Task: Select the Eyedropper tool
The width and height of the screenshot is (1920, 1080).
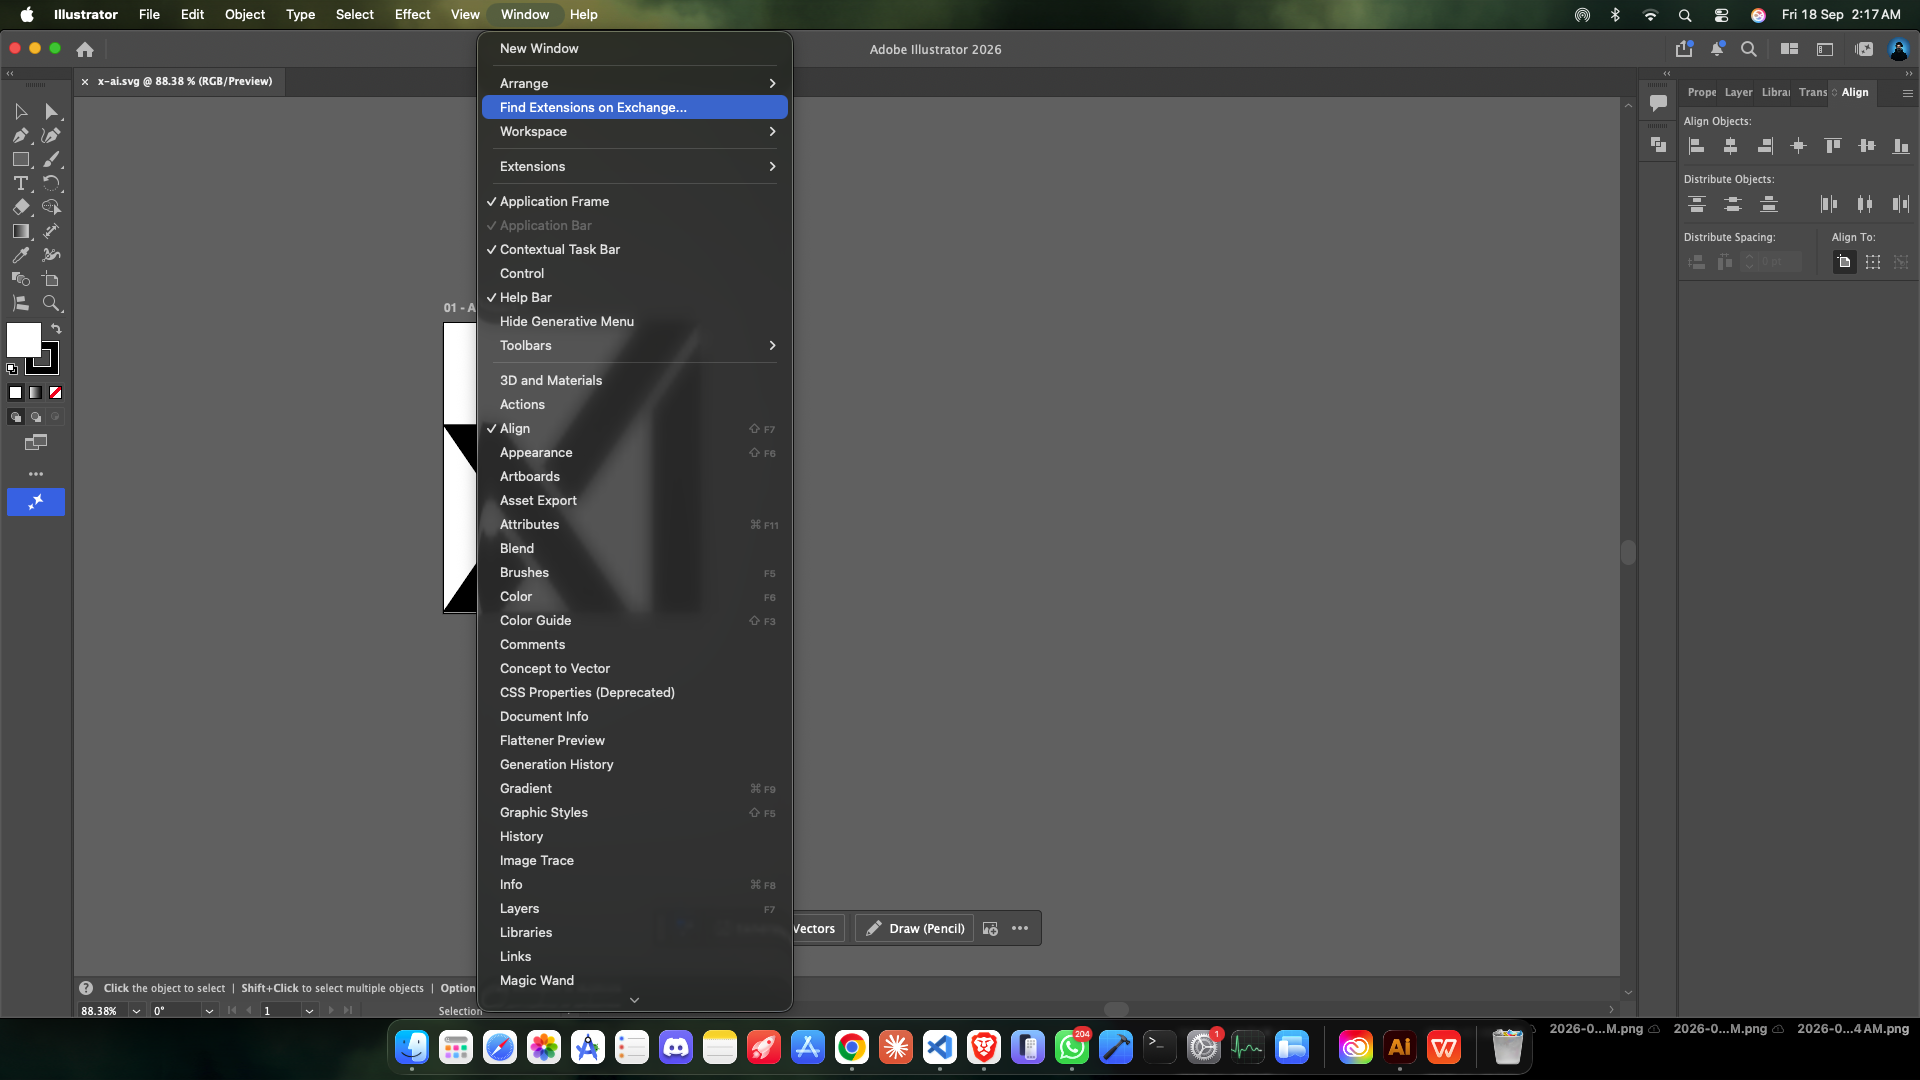Action: point(21,255)
